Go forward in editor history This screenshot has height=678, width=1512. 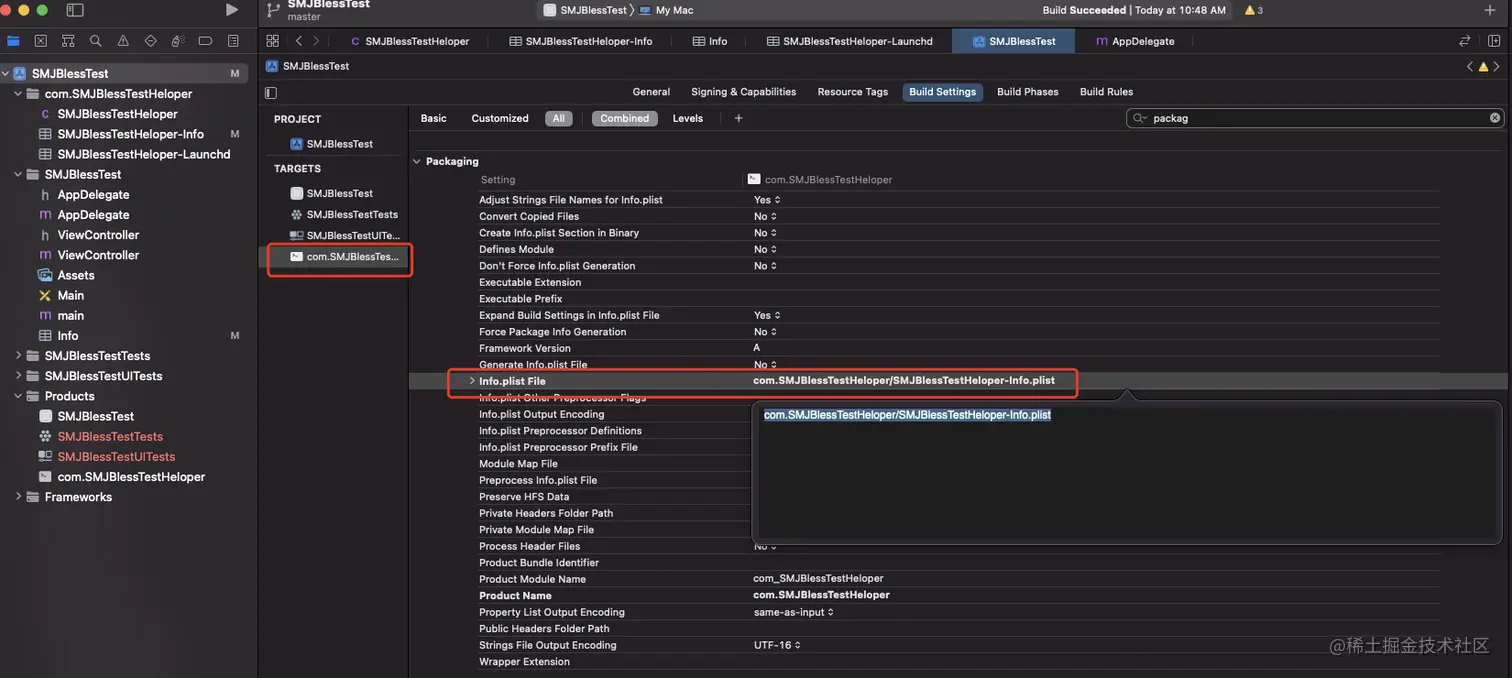pos(316,41)
